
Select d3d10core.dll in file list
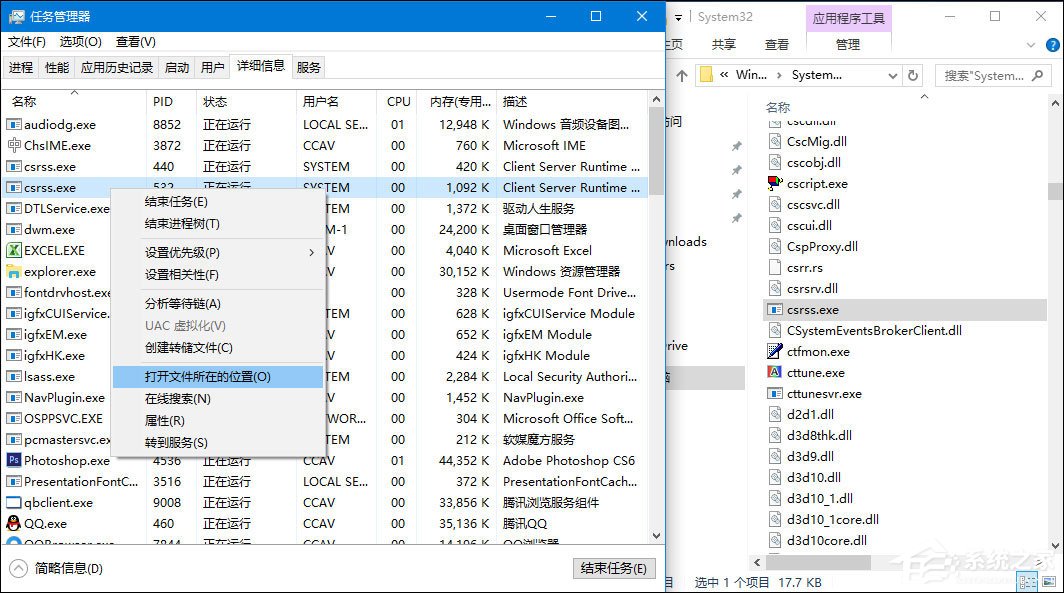826,540
